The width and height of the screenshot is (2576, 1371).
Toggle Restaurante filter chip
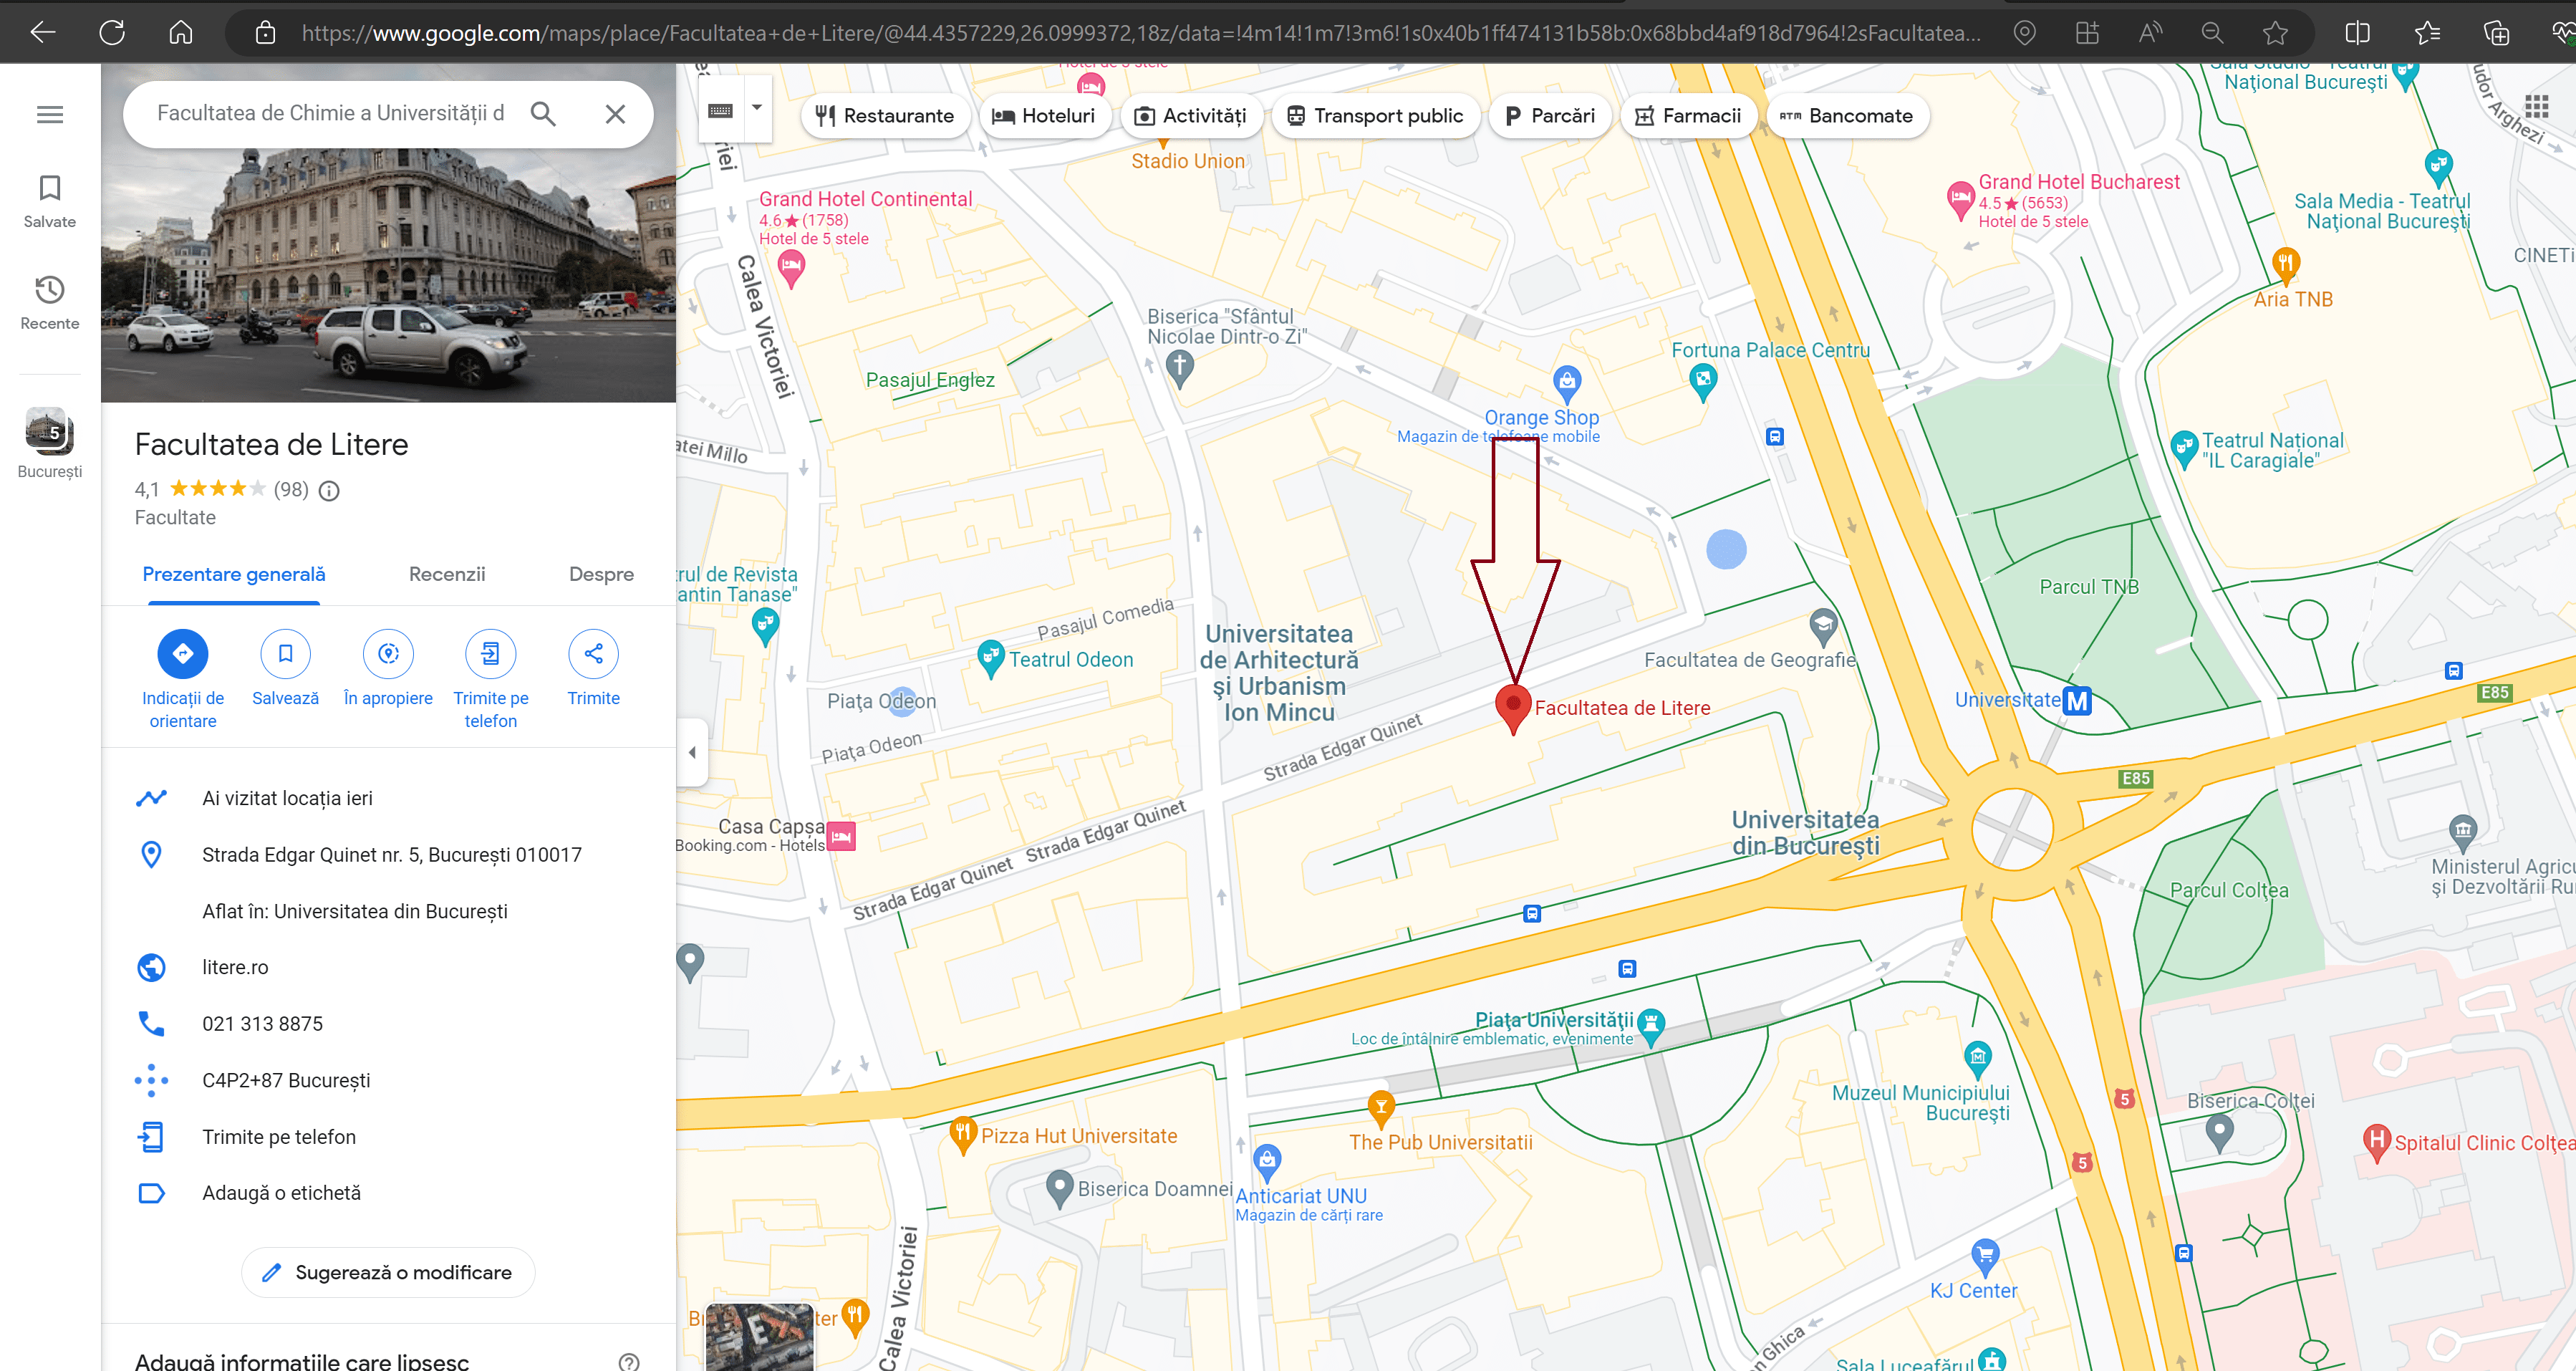[x=885, y=116]
